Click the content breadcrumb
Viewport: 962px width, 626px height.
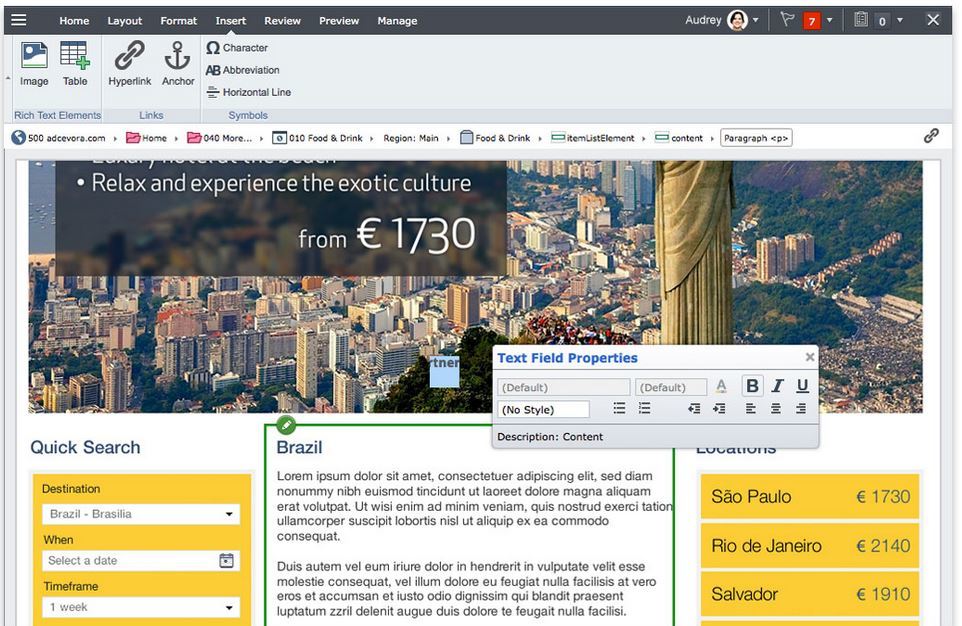(x=679, y=138)
